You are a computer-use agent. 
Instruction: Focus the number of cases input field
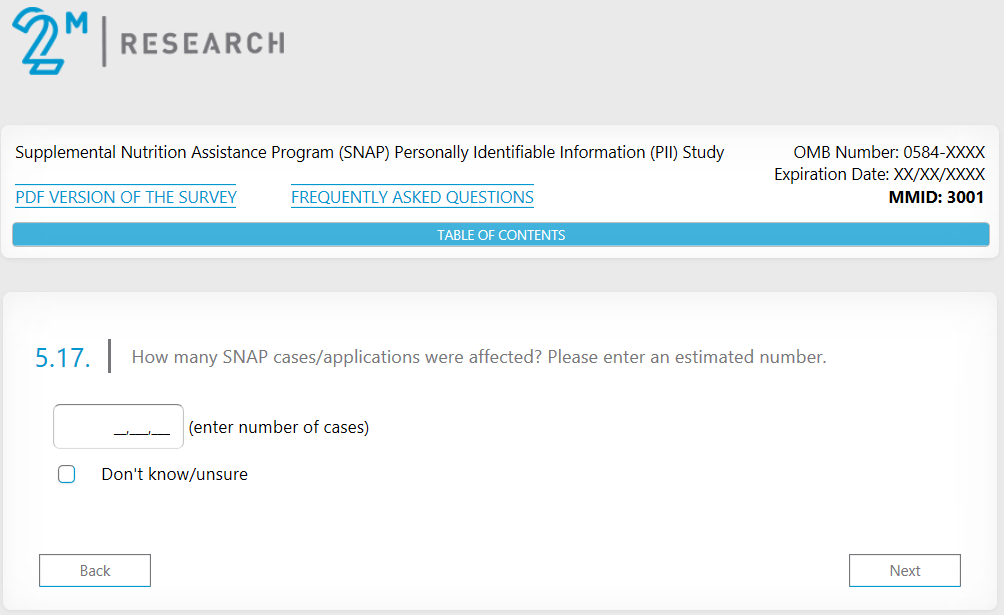pyautogui.click(x=118, y=427)
